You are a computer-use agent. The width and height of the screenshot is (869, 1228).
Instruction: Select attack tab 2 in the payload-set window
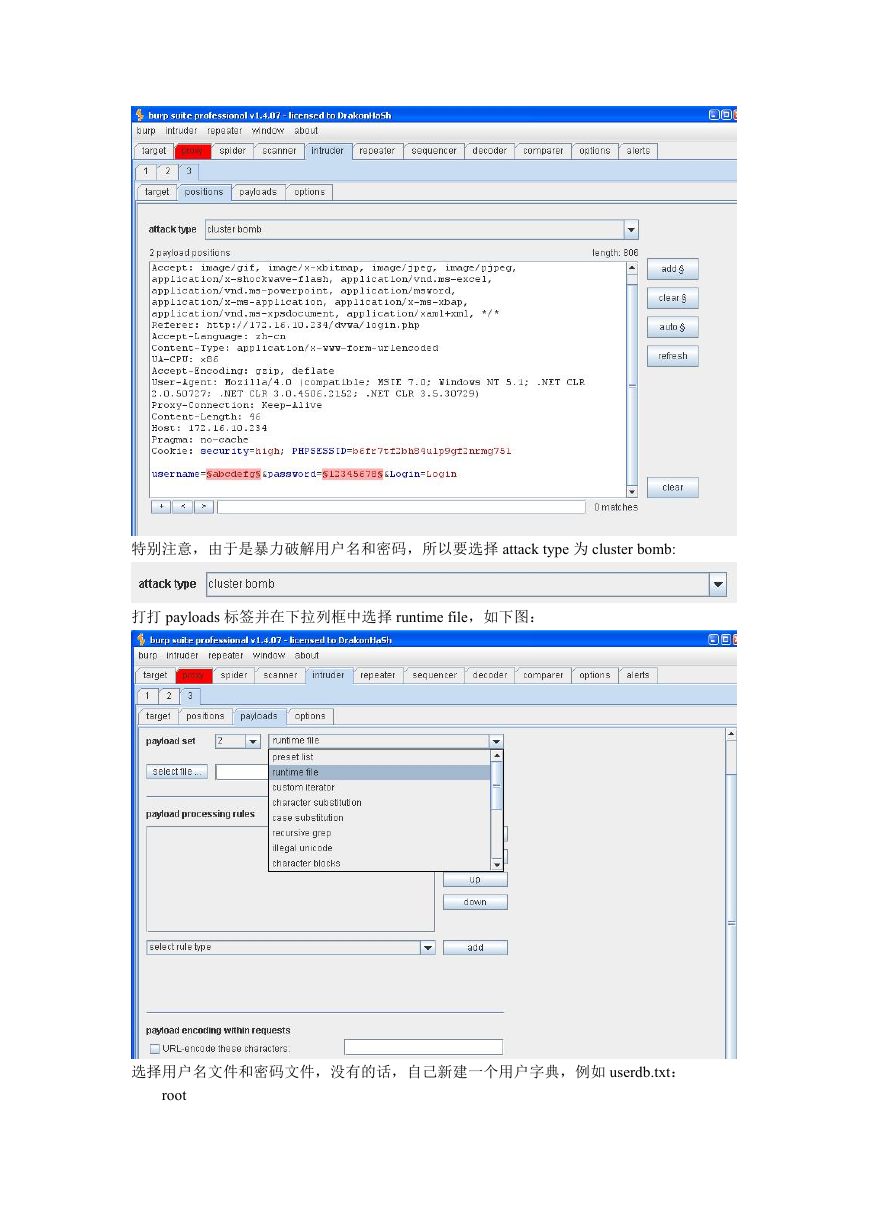click(x=168, y=695)
